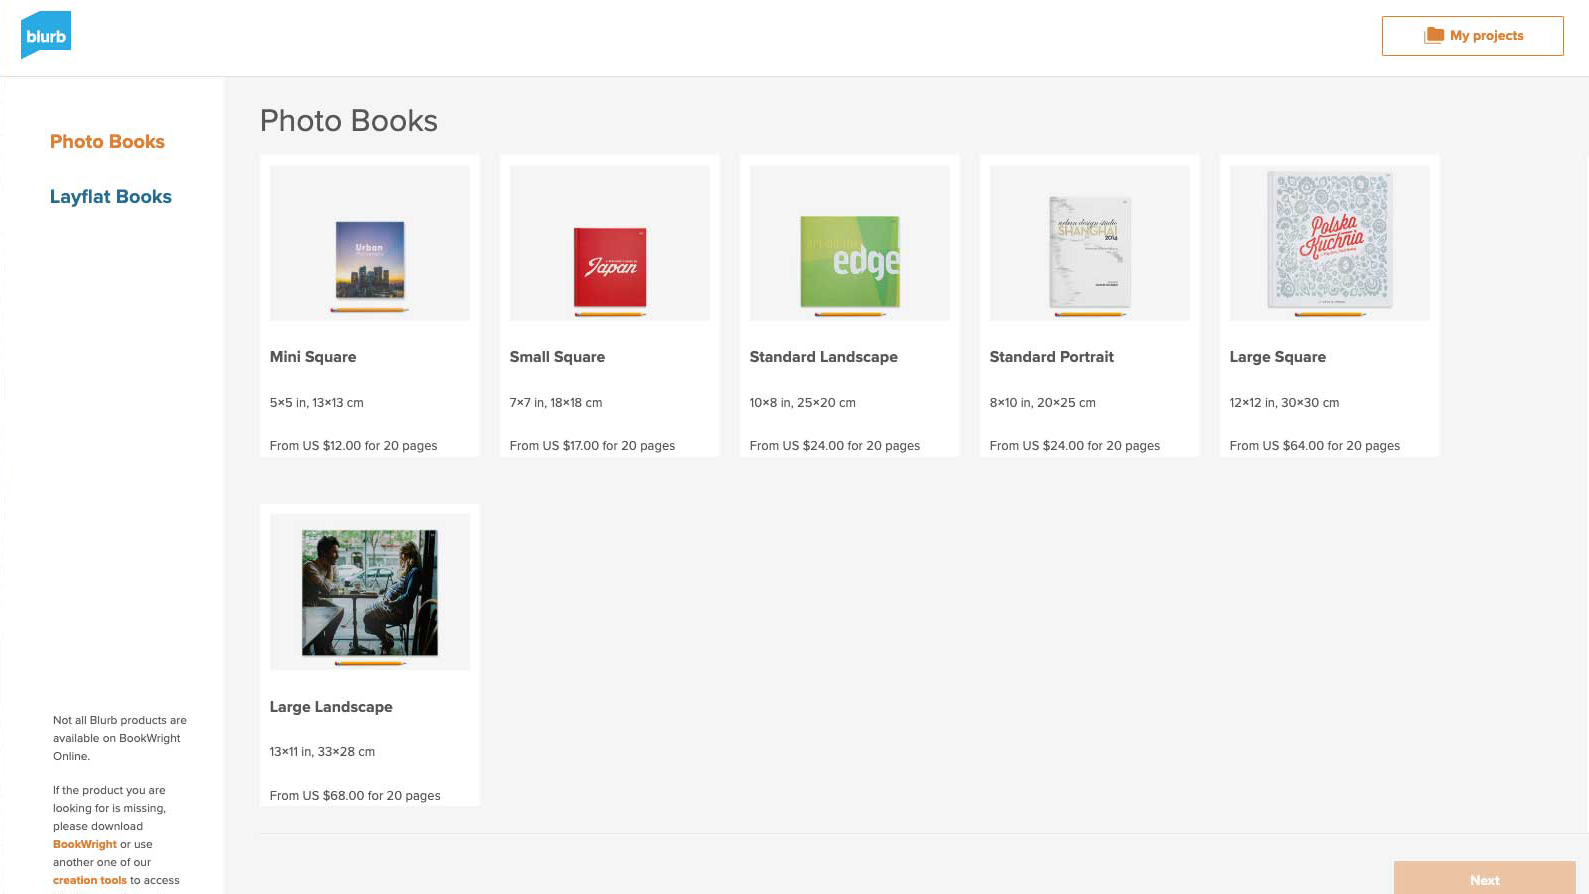Click the Large Square price line
The width and height of the screenshot is (1589, 894).
pyautogui.click(x=1314, y=446)
